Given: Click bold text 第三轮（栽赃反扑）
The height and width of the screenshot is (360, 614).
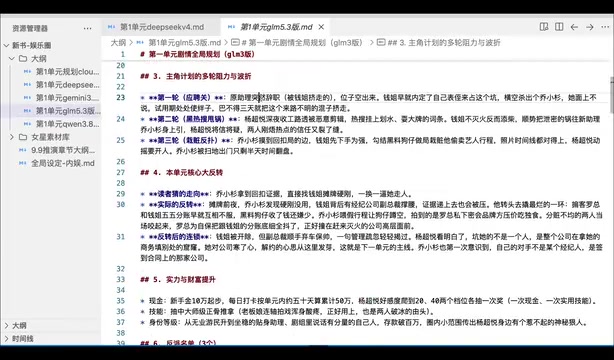Looking at the screenshot, I should click(x=188, y=140).
